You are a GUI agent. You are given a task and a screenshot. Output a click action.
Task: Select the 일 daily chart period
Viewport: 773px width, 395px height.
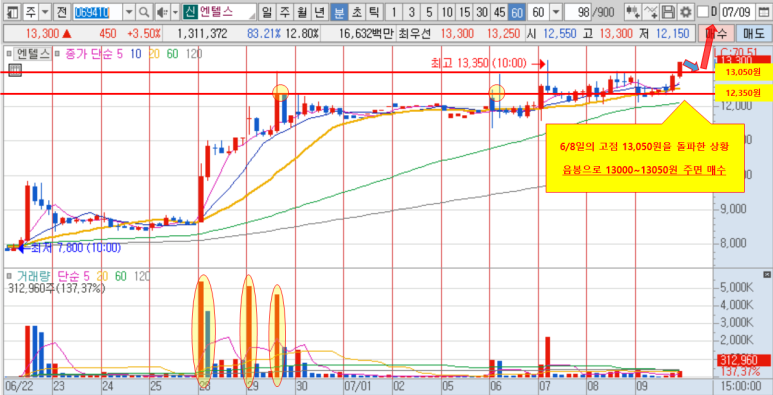pos(267,12)
